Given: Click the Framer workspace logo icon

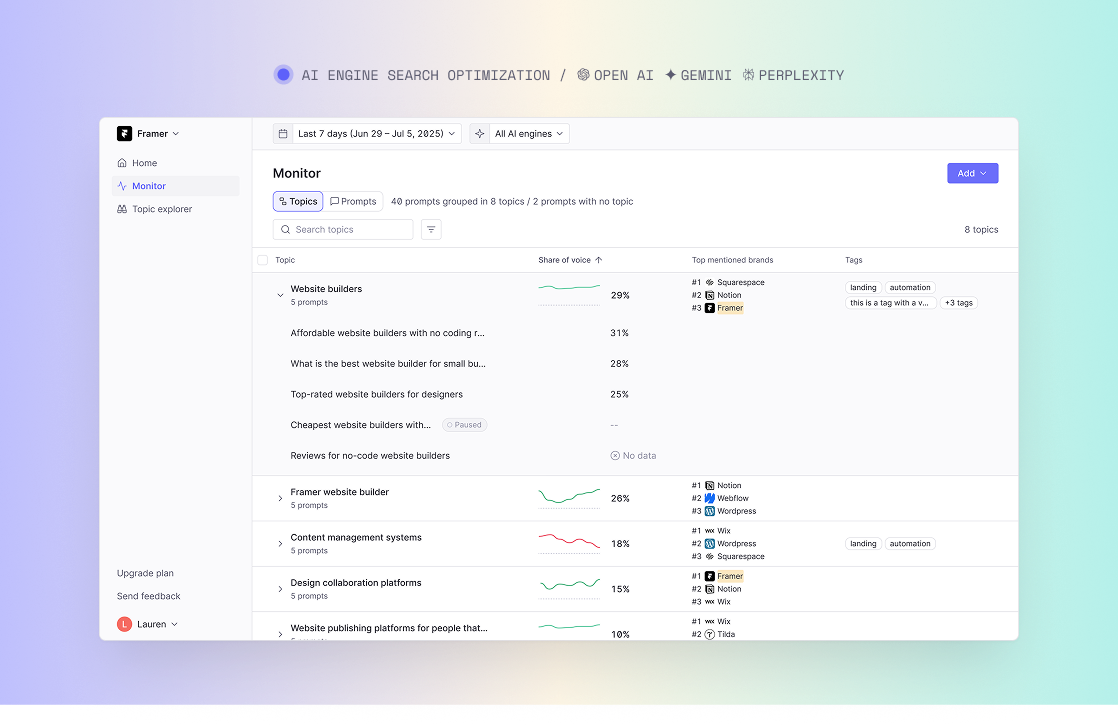Looking at the screenshot, I should click(x=124, y=133).
